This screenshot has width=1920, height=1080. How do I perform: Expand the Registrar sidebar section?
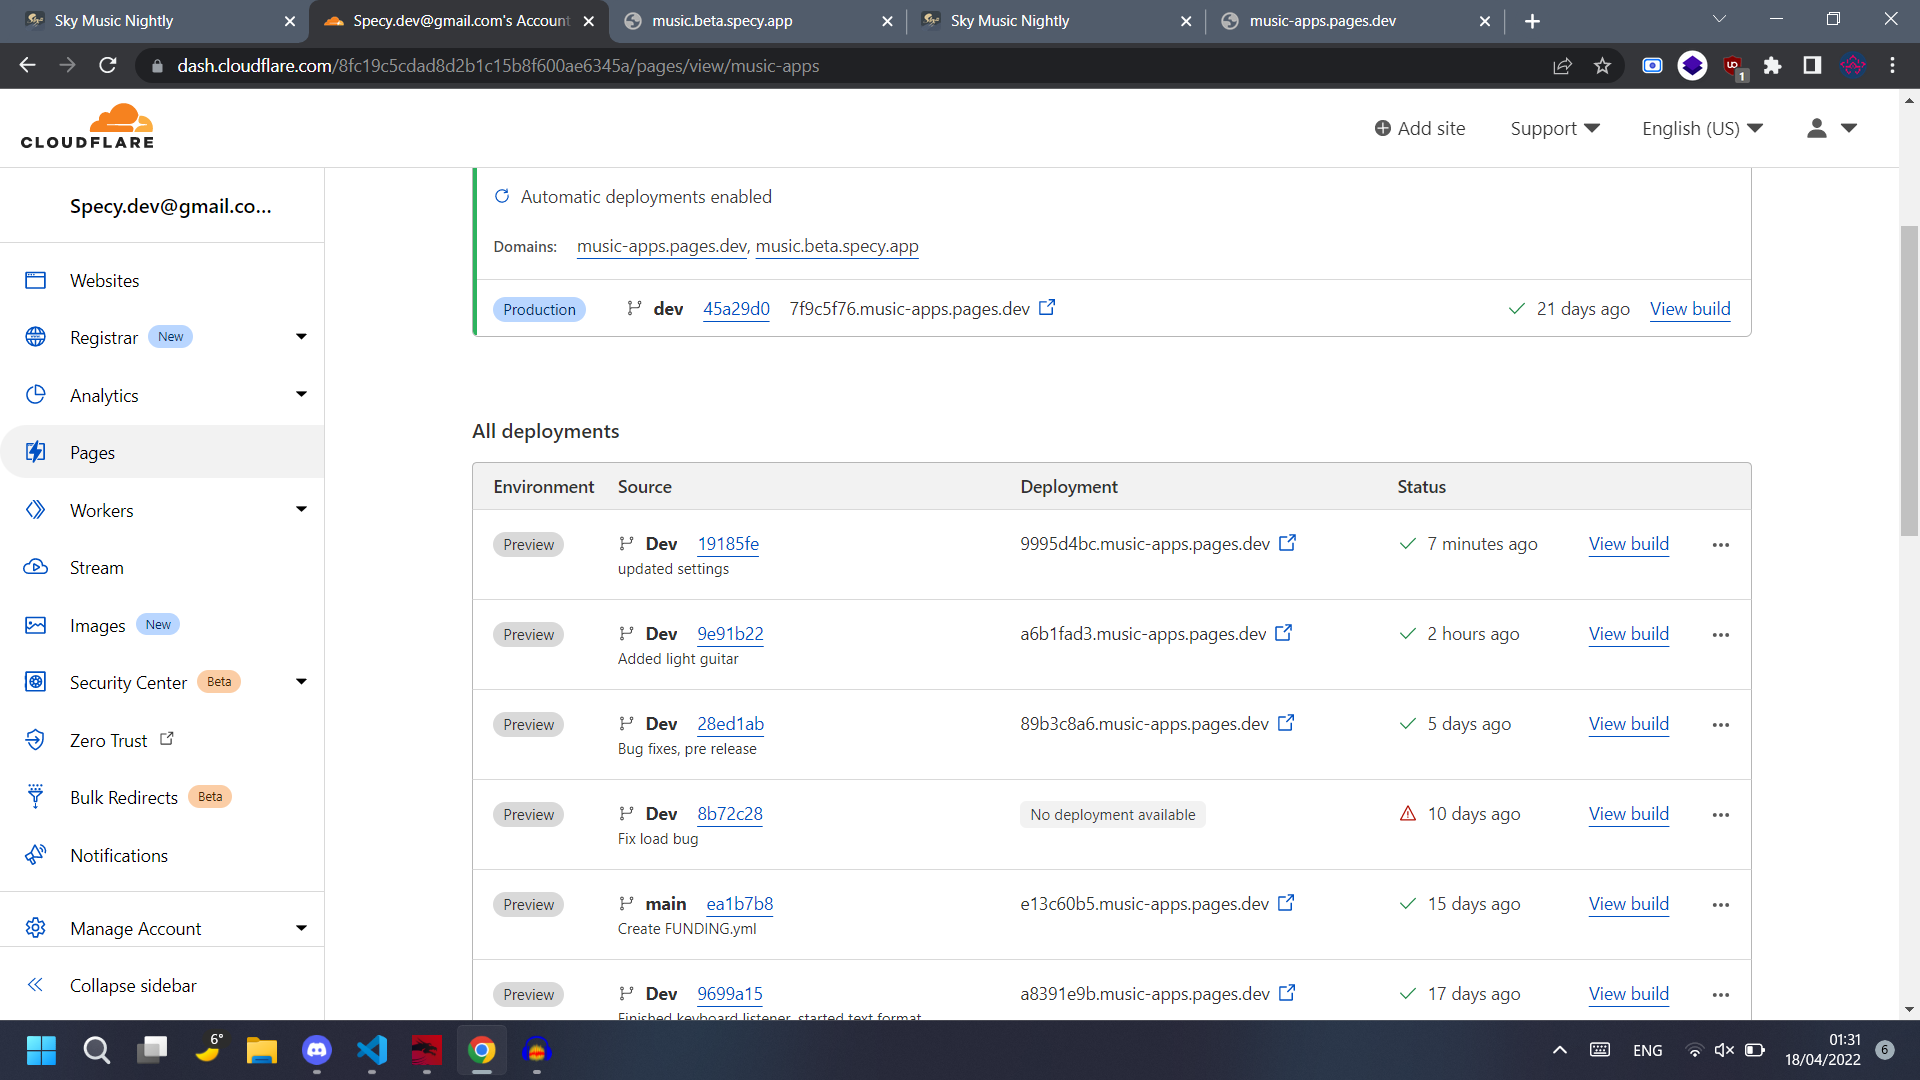[301, 337]
